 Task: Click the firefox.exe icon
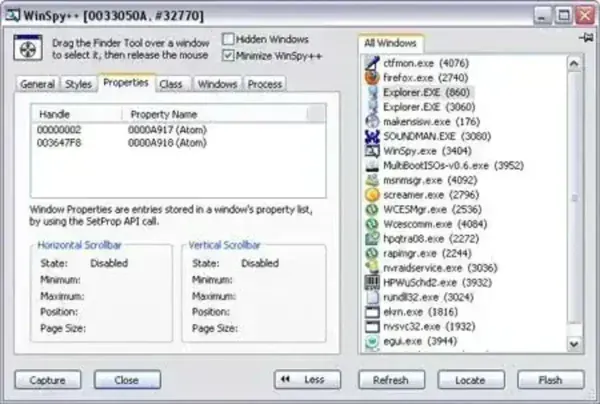[372, 78]
